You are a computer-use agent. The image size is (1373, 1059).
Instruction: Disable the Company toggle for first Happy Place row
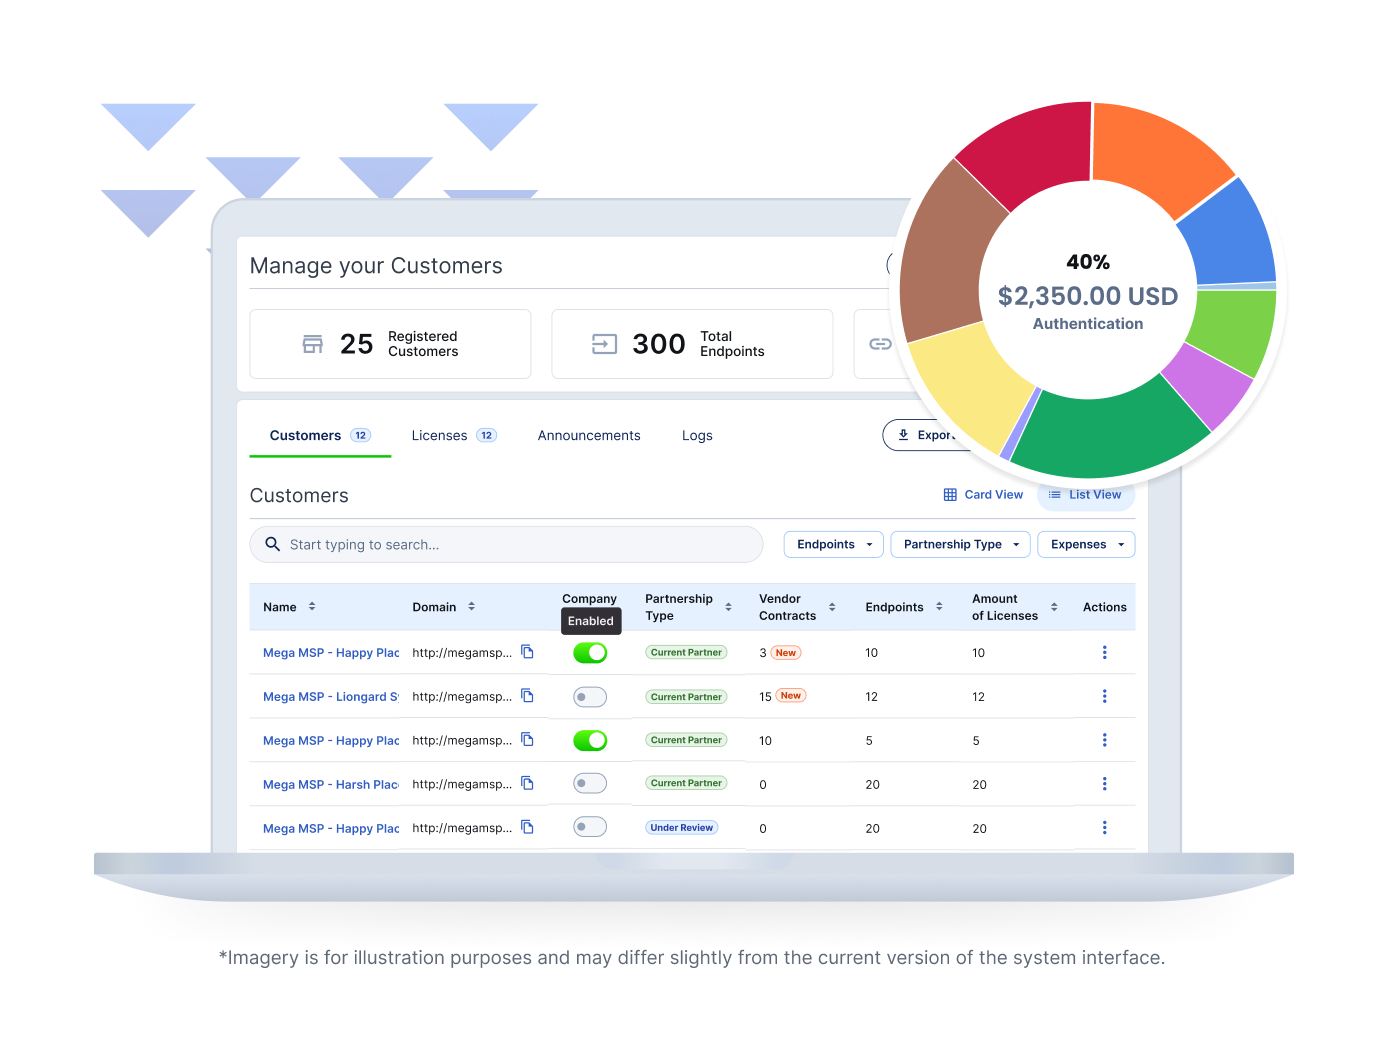(x=590, y=652)
